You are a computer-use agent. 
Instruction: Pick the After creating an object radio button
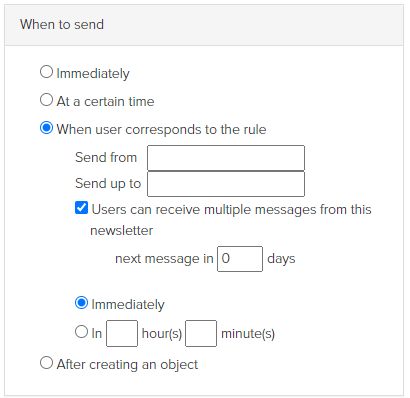(x=46, y=363)
